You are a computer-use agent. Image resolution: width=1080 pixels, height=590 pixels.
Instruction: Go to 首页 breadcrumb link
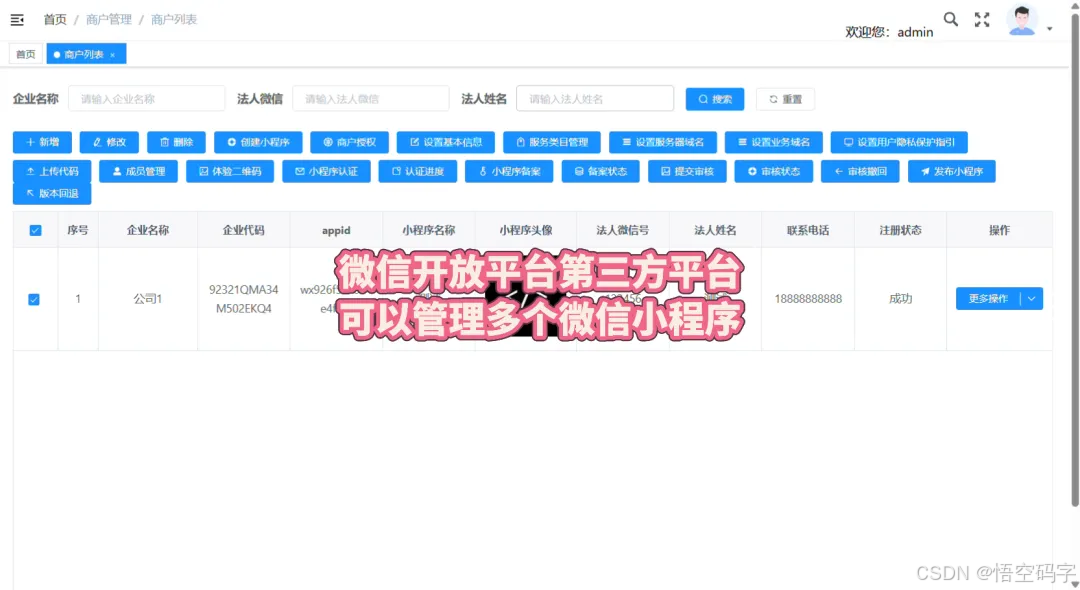[54, 19]
